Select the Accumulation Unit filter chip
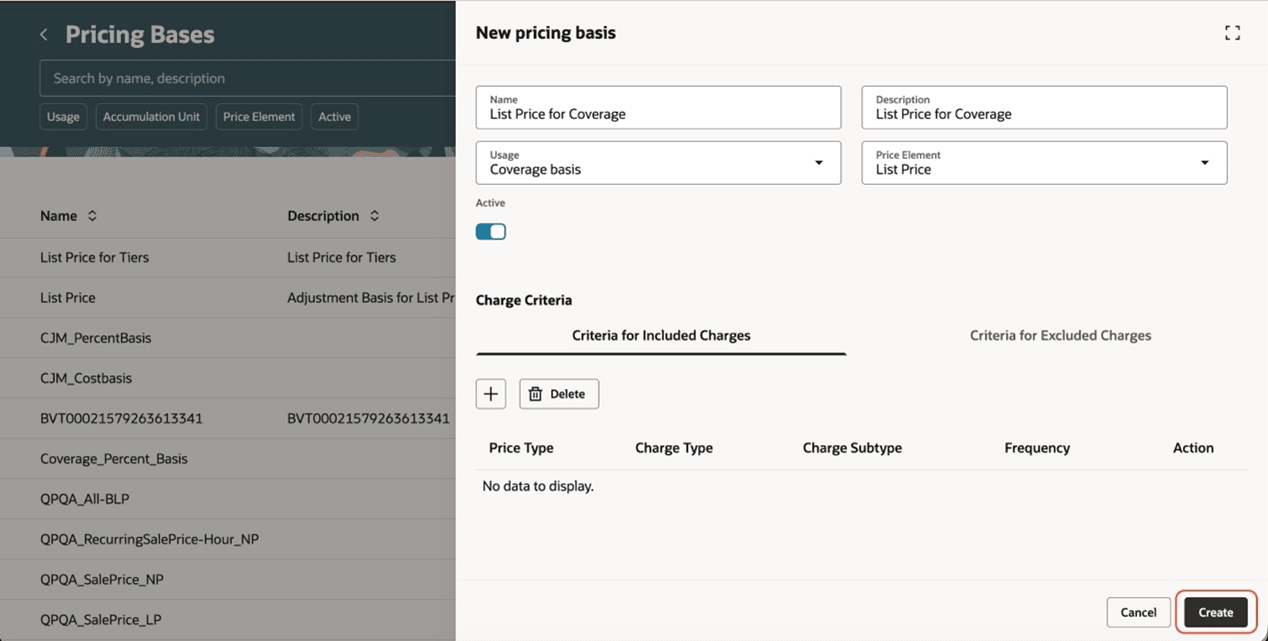Viewport: 1268px width, 641px height. point(151,117)
